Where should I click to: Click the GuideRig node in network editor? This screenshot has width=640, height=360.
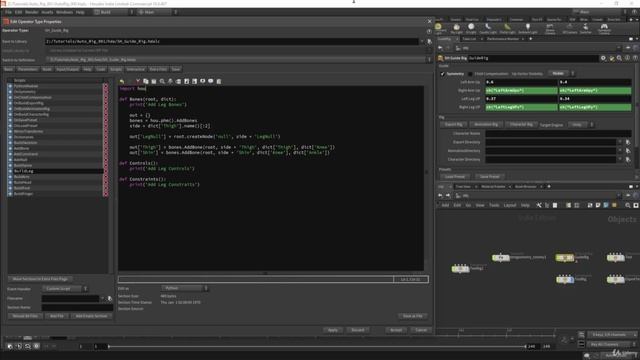pyautogui.click(x=564, y=258)
